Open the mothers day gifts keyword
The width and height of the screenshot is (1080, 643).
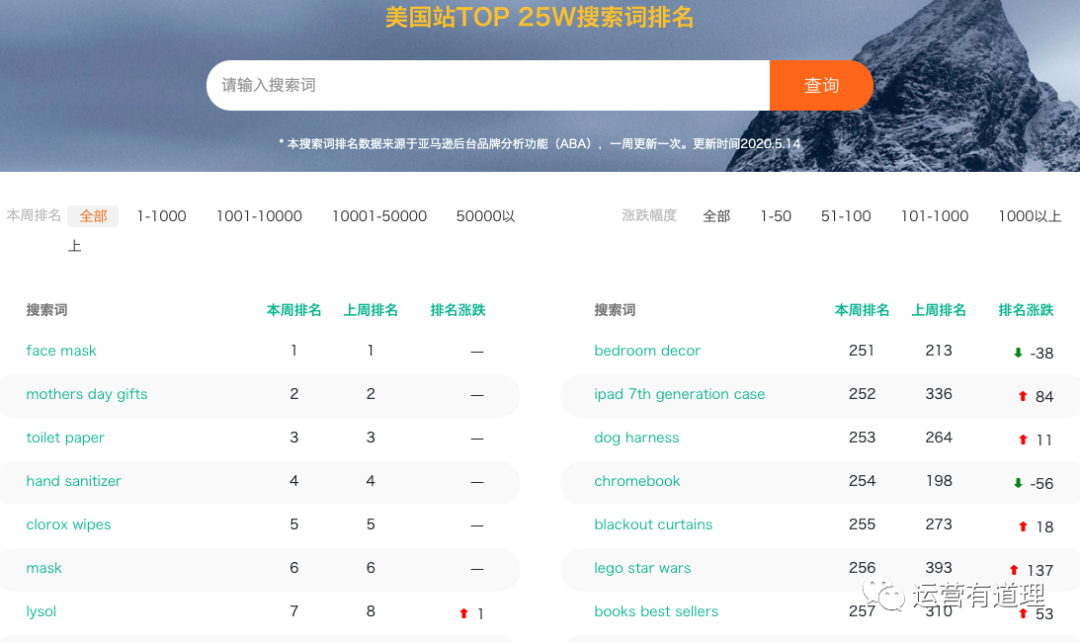87,394
